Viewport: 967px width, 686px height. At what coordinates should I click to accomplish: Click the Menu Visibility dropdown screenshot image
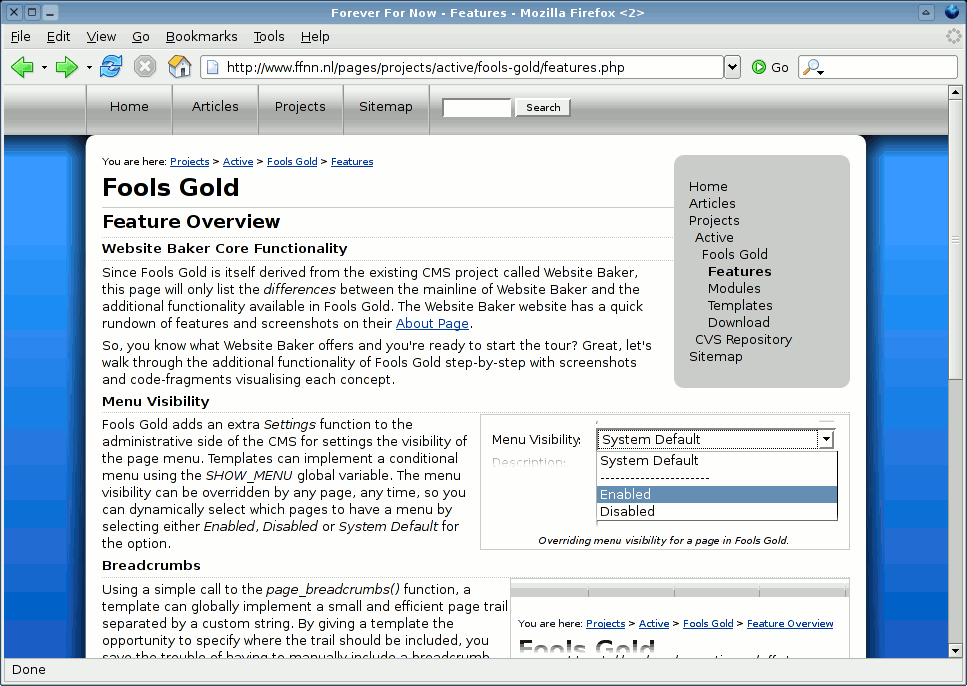(665, 481)
